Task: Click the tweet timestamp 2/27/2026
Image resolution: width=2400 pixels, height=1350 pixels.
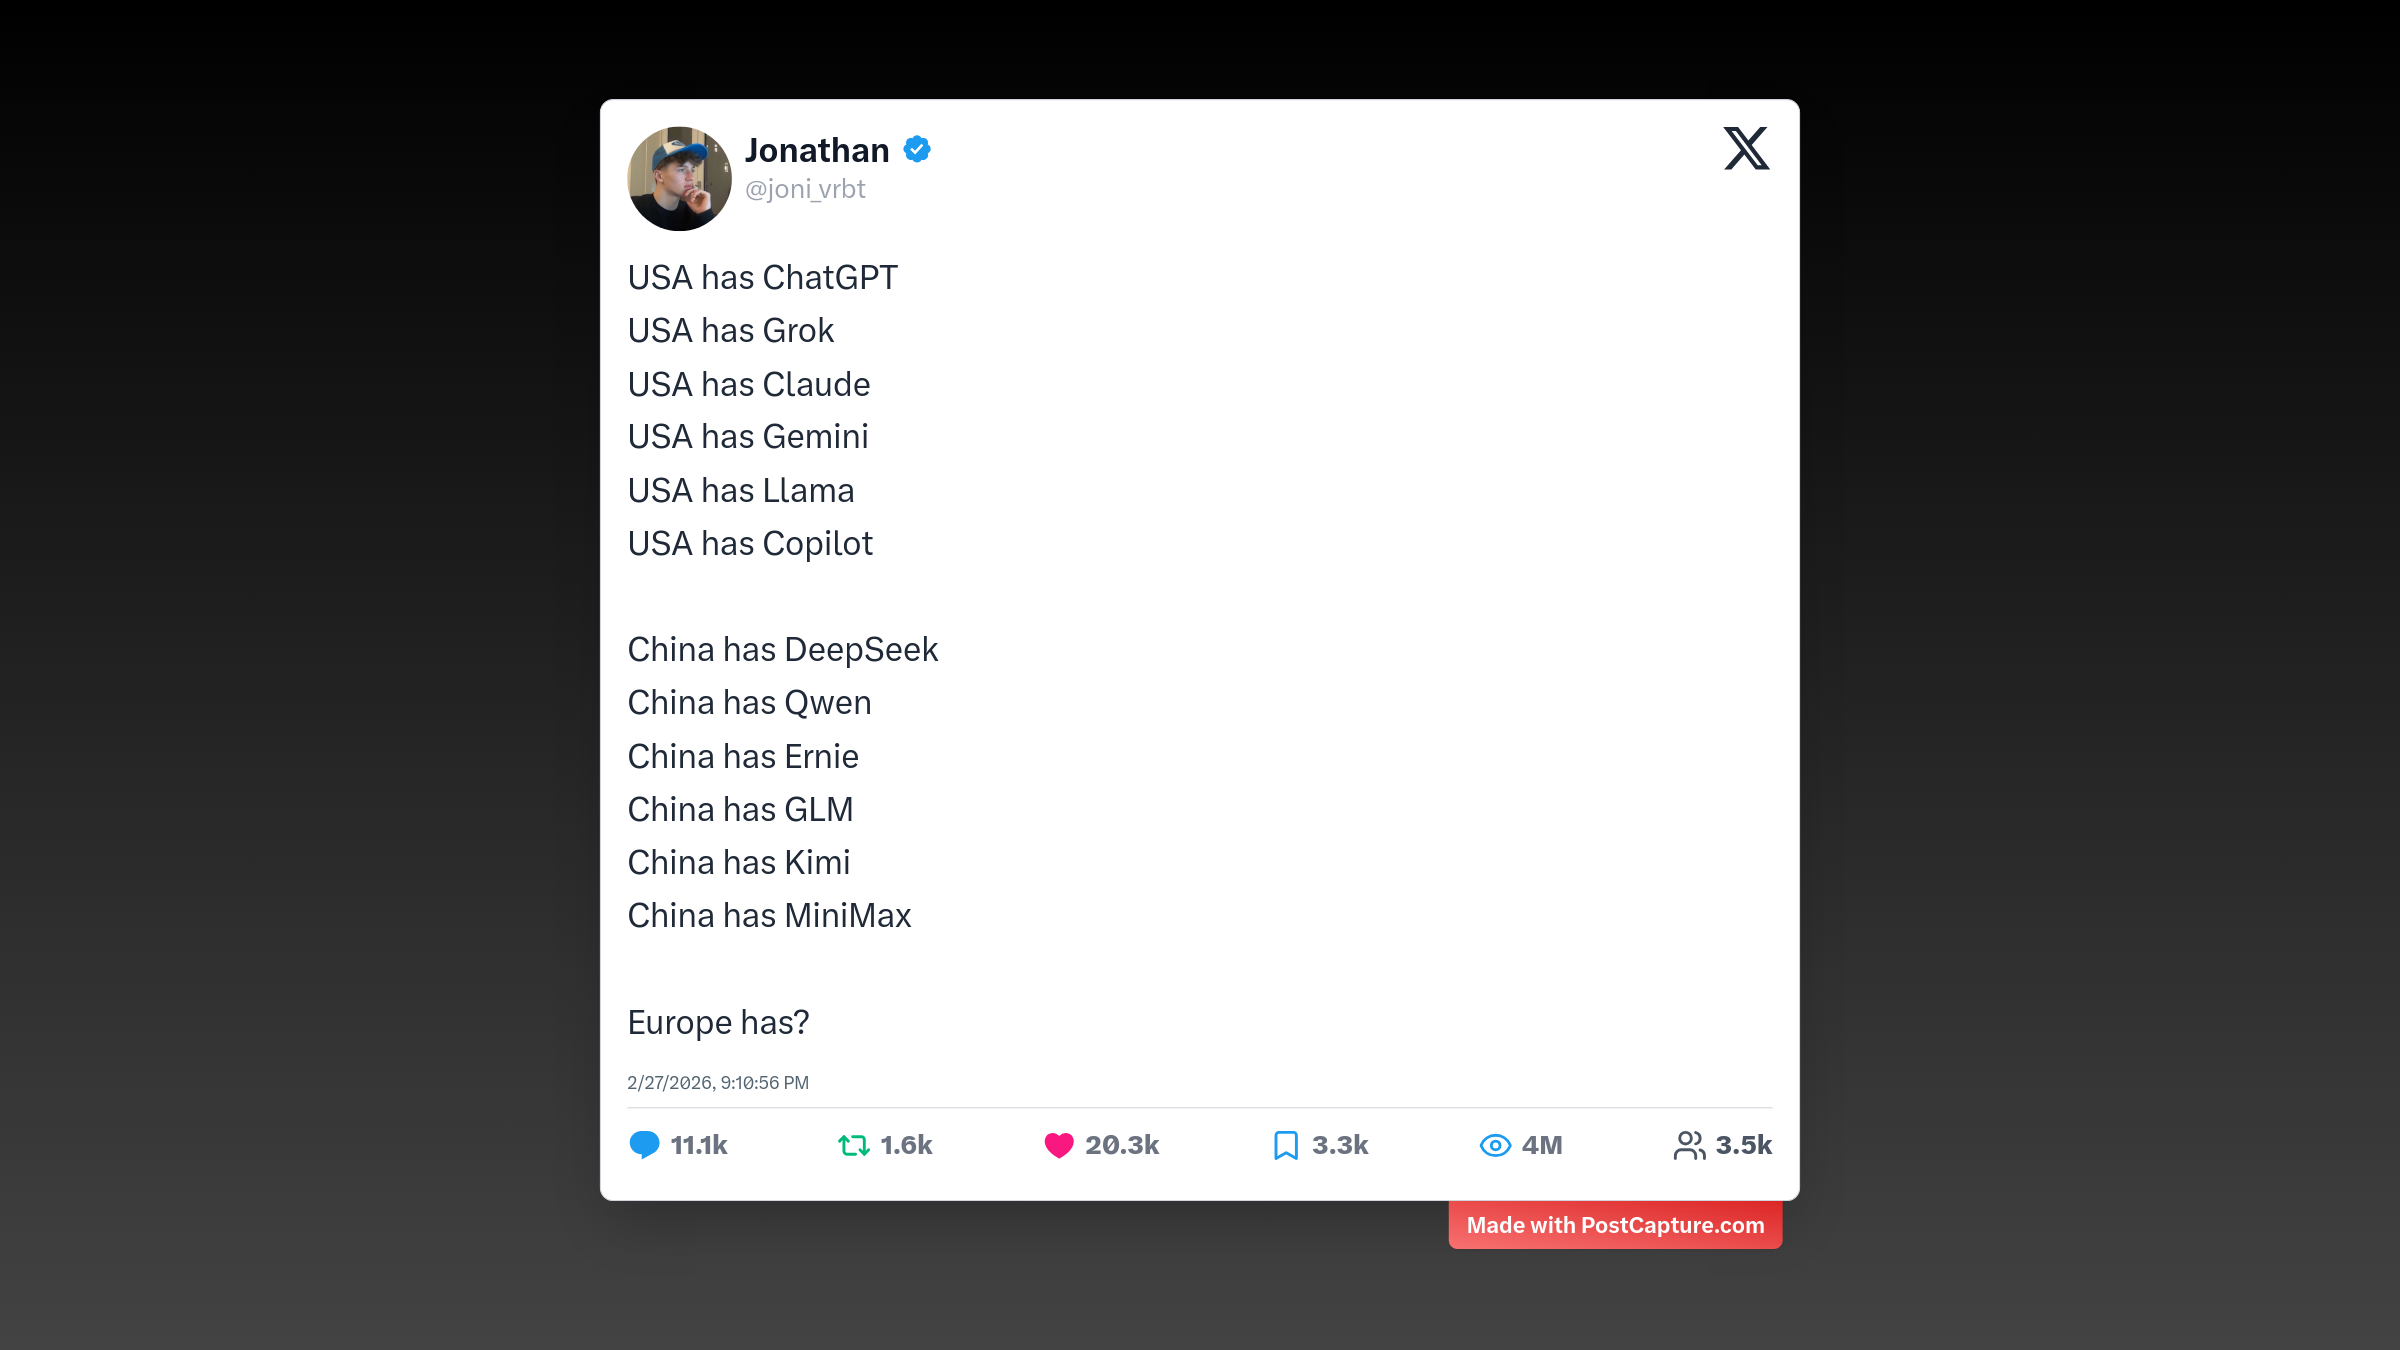Action: [x=718, y=1083]
